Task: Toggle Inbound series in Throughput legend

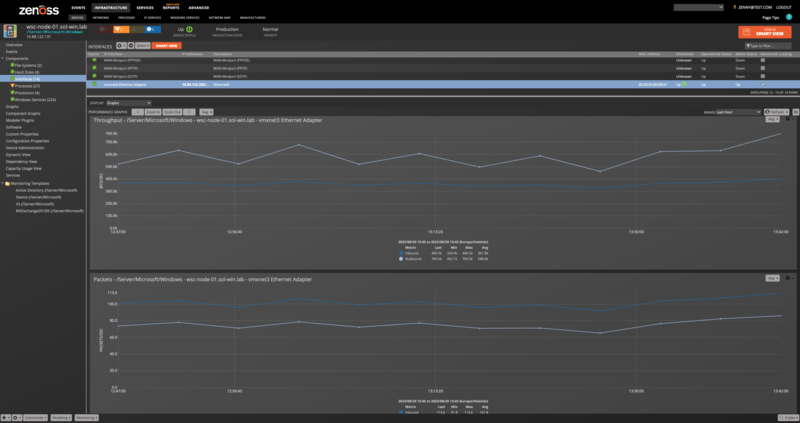Action: 401,253
